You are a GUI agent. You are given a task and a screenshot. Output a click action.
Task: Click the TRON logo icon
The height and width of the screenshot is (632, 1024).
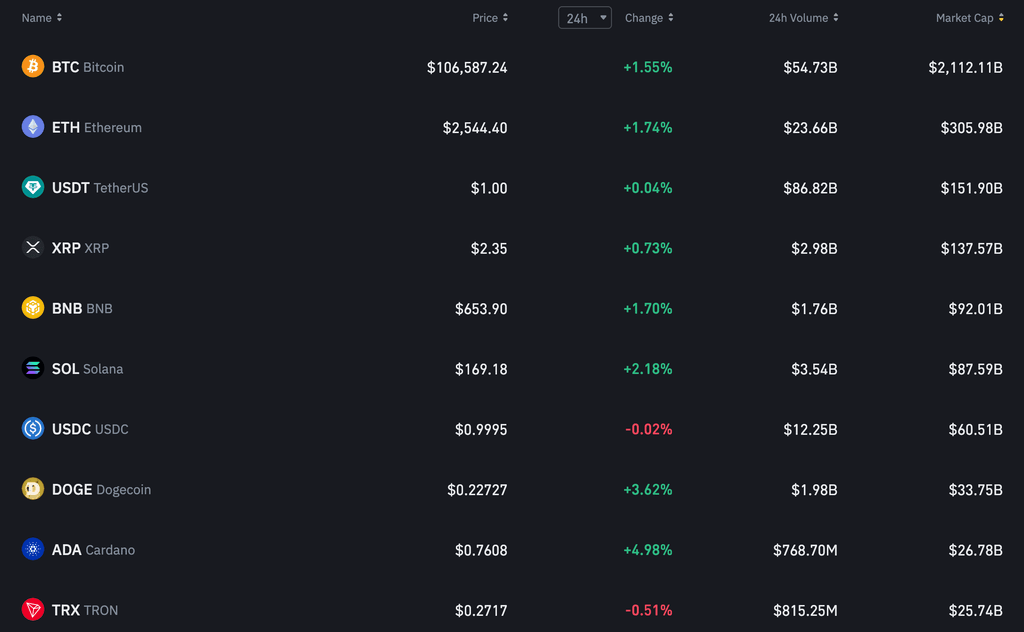pyautogui.click(x=32, y=610)
